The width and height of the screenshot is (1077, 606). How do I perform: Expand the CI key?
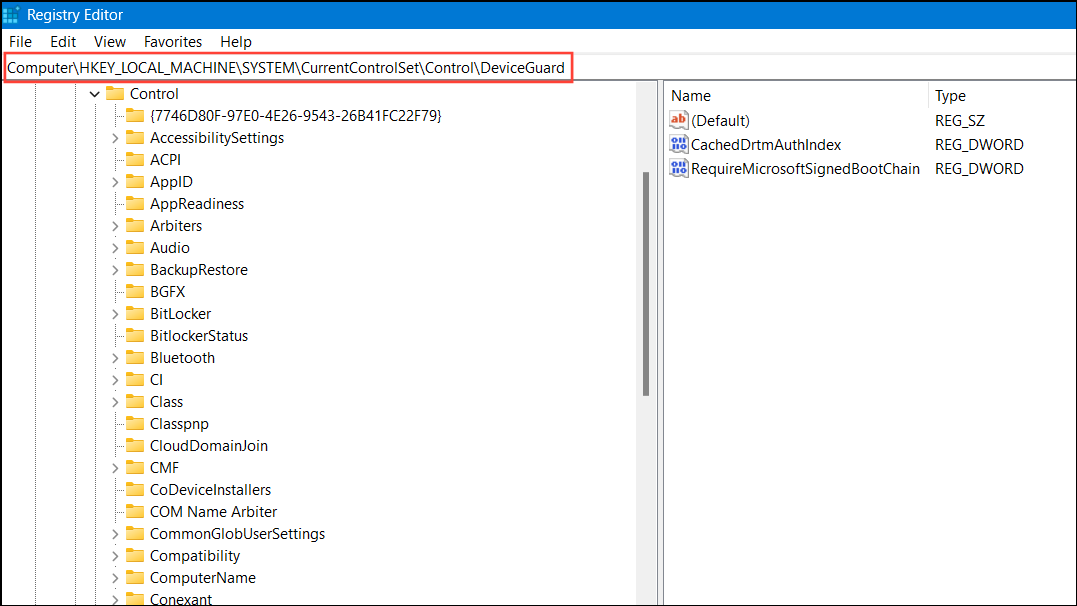click(x=115, y=380)
